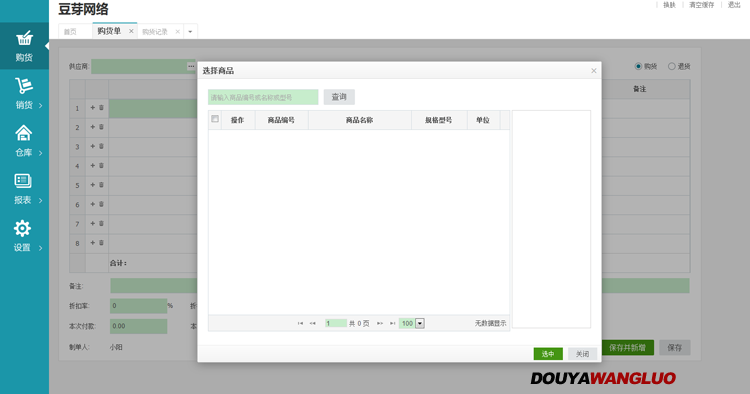Image resolution: width=750 pixels, height=394 pixels.
Task: Click the 清空缓存 link at top
Action: coord(702,5)
